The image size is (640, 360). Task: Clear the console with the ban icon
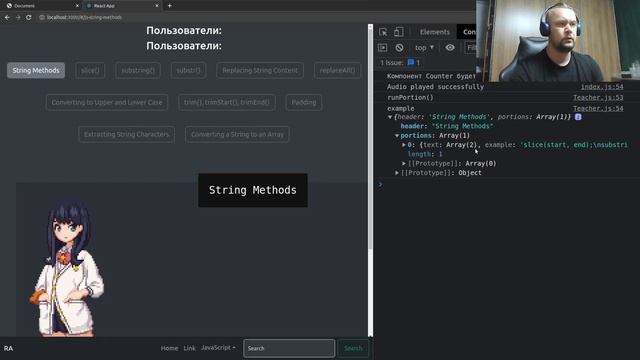click(399, 48)
